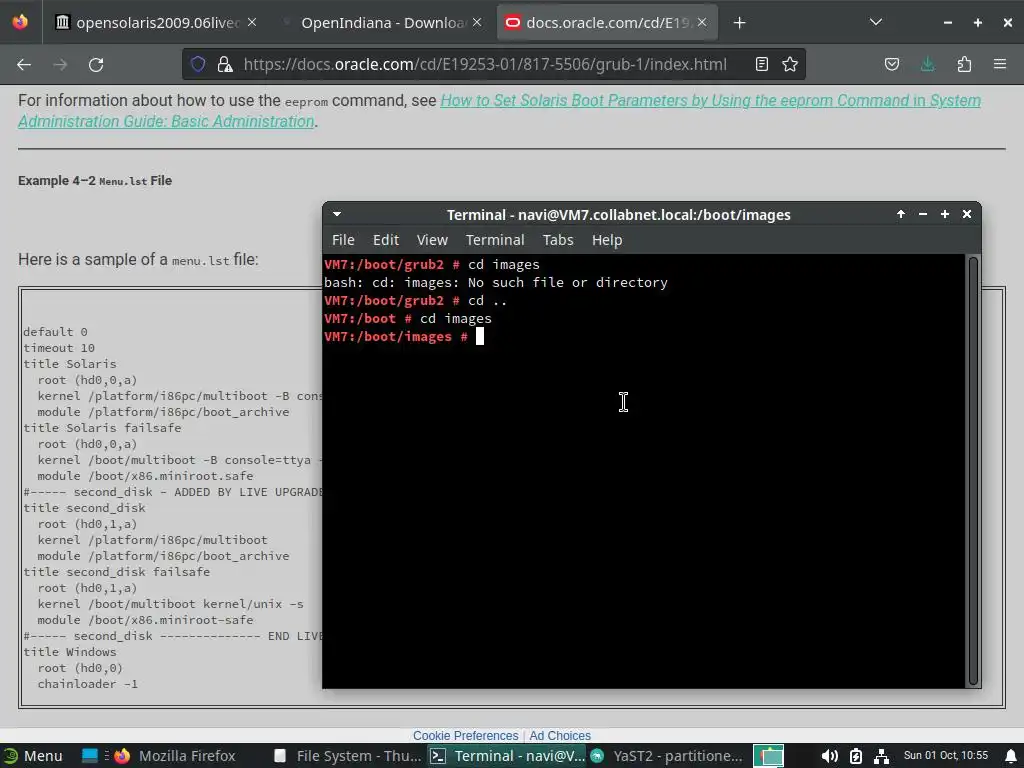Image resolution: width=1024 pixels, height=768 pixels.
Task: Toggle reader view icon in address bar
Action: (x=761, y=64)
